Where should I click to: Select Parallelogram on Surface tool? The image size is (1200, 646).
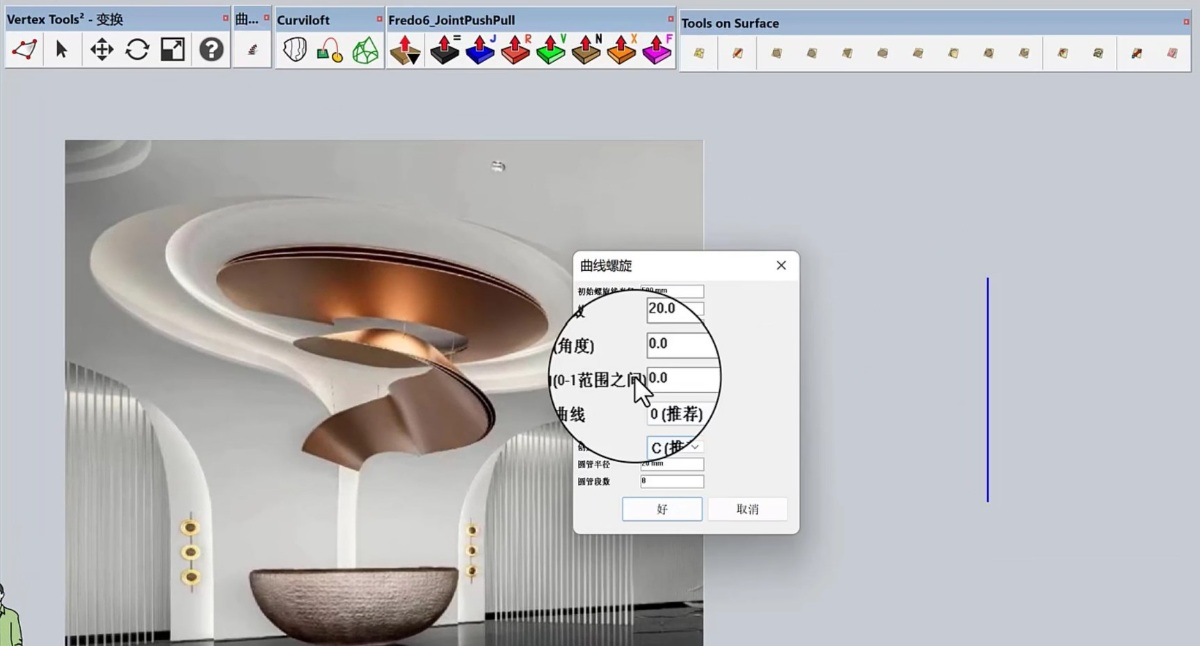[918, 53]
